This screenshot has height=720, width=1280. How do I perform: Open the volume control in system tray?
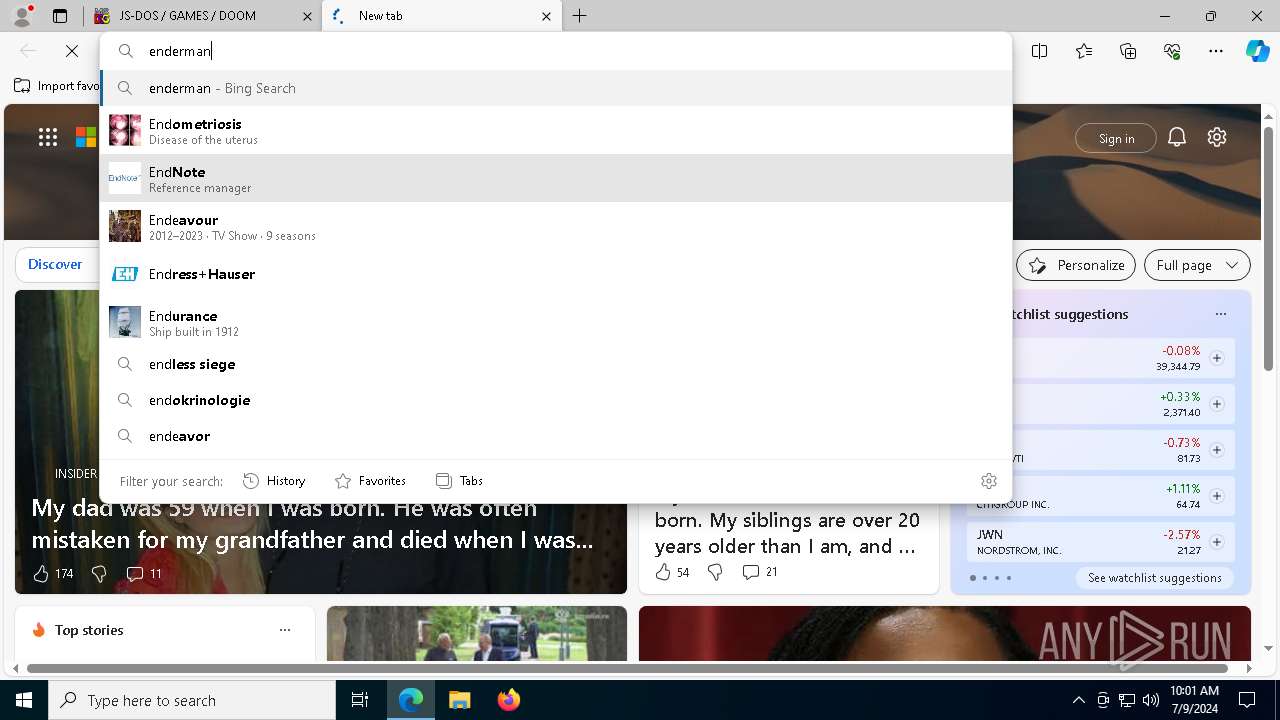1151,700
